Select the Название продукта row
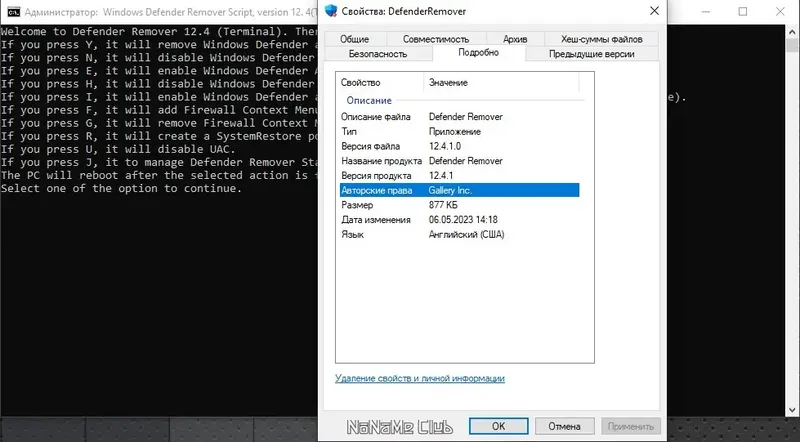 click(459, 161)
